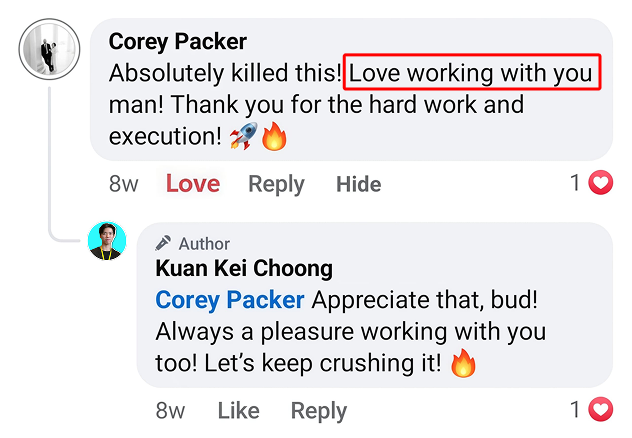632x438 pixels.
Task: Reply to Corey Packer's comment
Action: (x=276, y=184)
